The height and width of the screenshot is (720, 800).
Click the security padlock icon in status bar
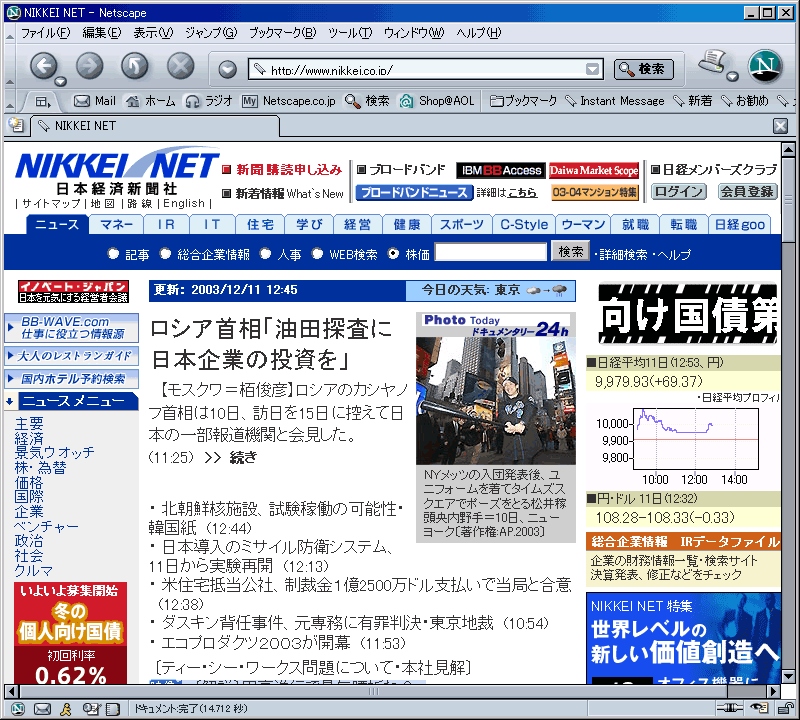(785, 708)
